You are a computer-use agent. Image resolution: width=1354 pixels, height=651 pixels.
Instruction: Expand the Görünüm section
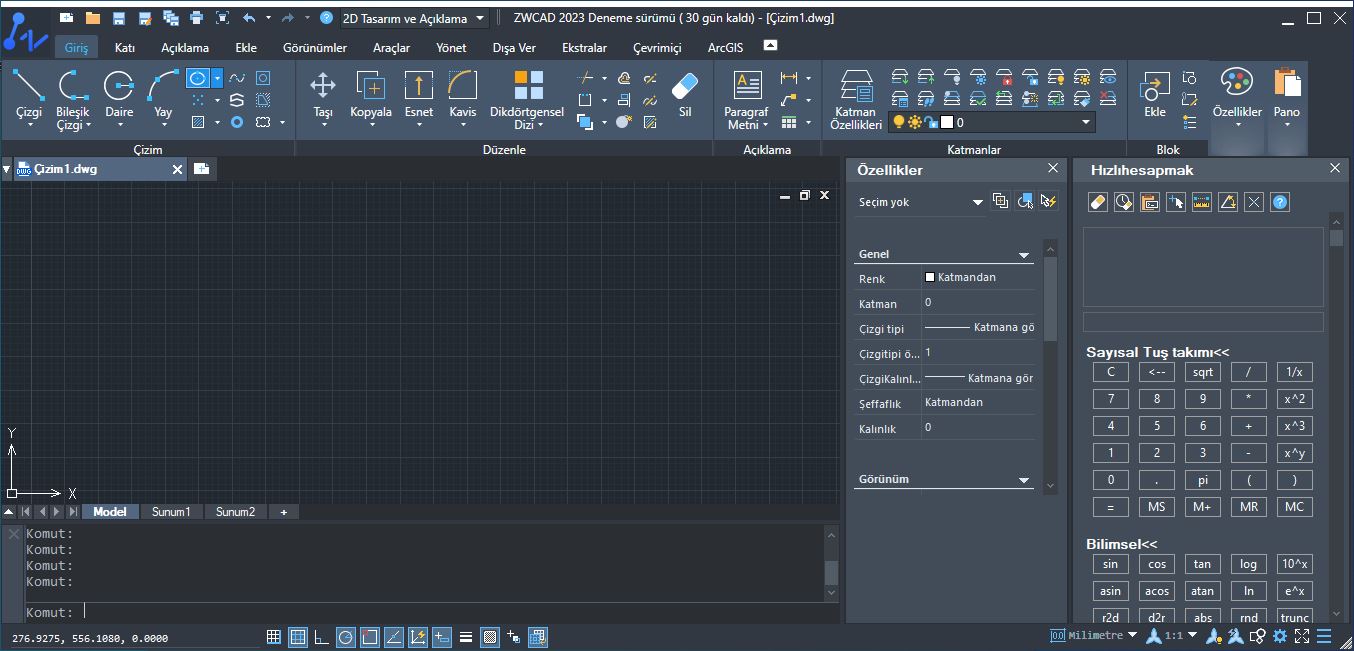[x=1024, y=480]
